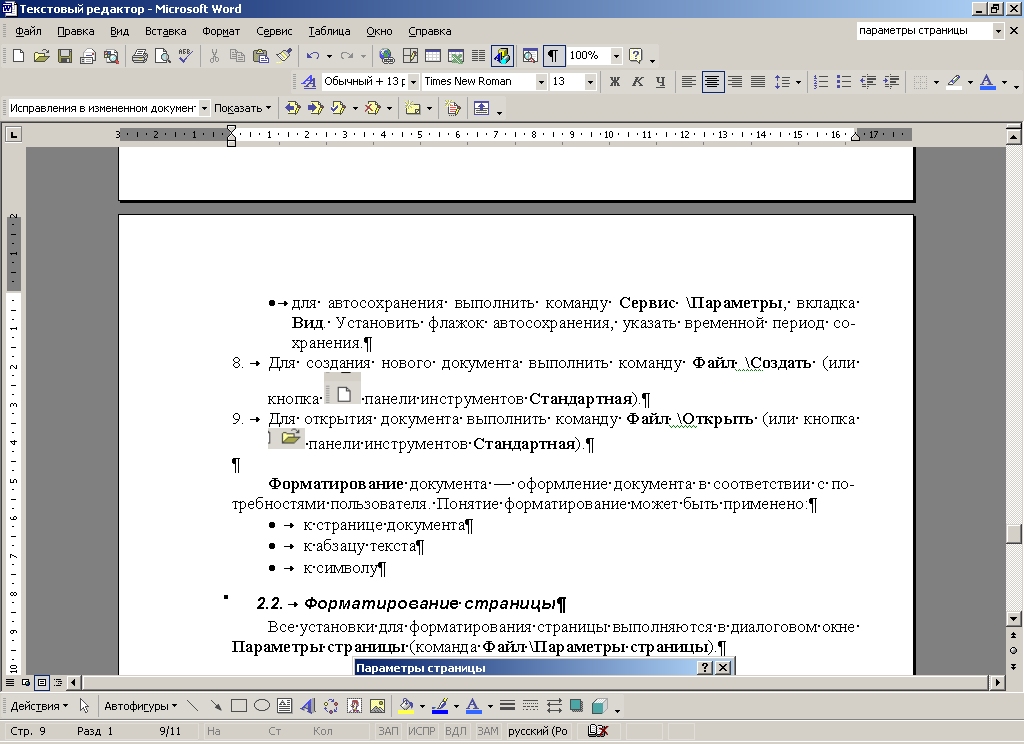The image size is (1024, 744).
Task: Toggle underline (Ч) formatting
Action: tap(660, 82)
